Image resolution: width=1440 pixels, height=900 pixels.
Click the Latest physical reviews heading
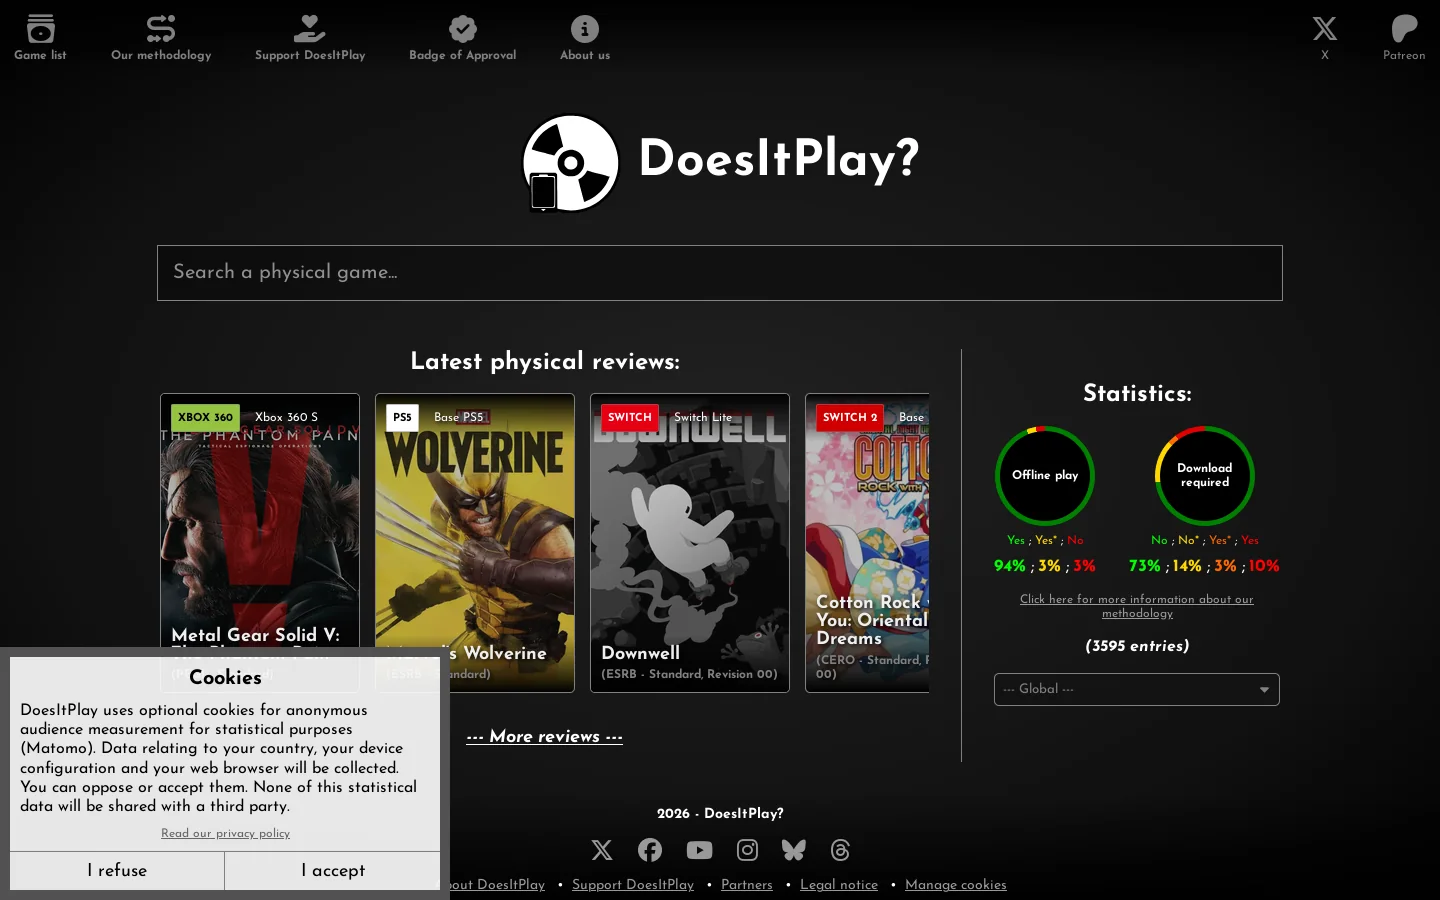pos(545,362)
